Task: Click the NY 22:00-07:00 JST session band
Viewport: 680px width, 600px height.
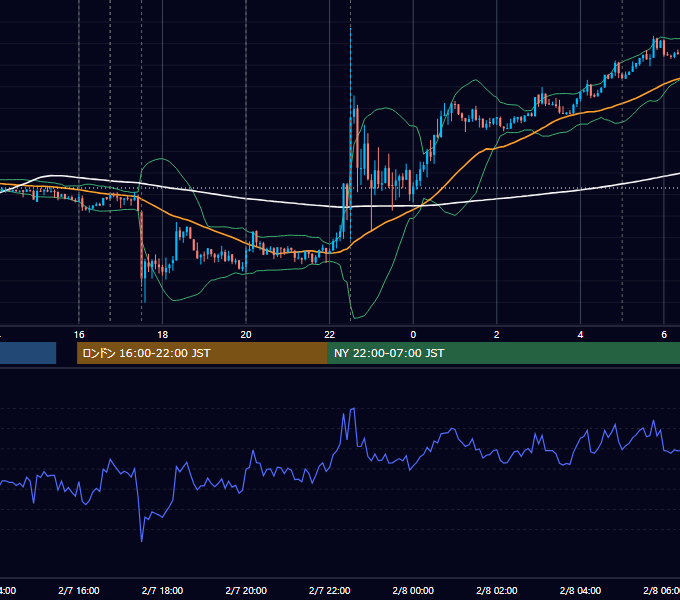Action: point(503,353)
